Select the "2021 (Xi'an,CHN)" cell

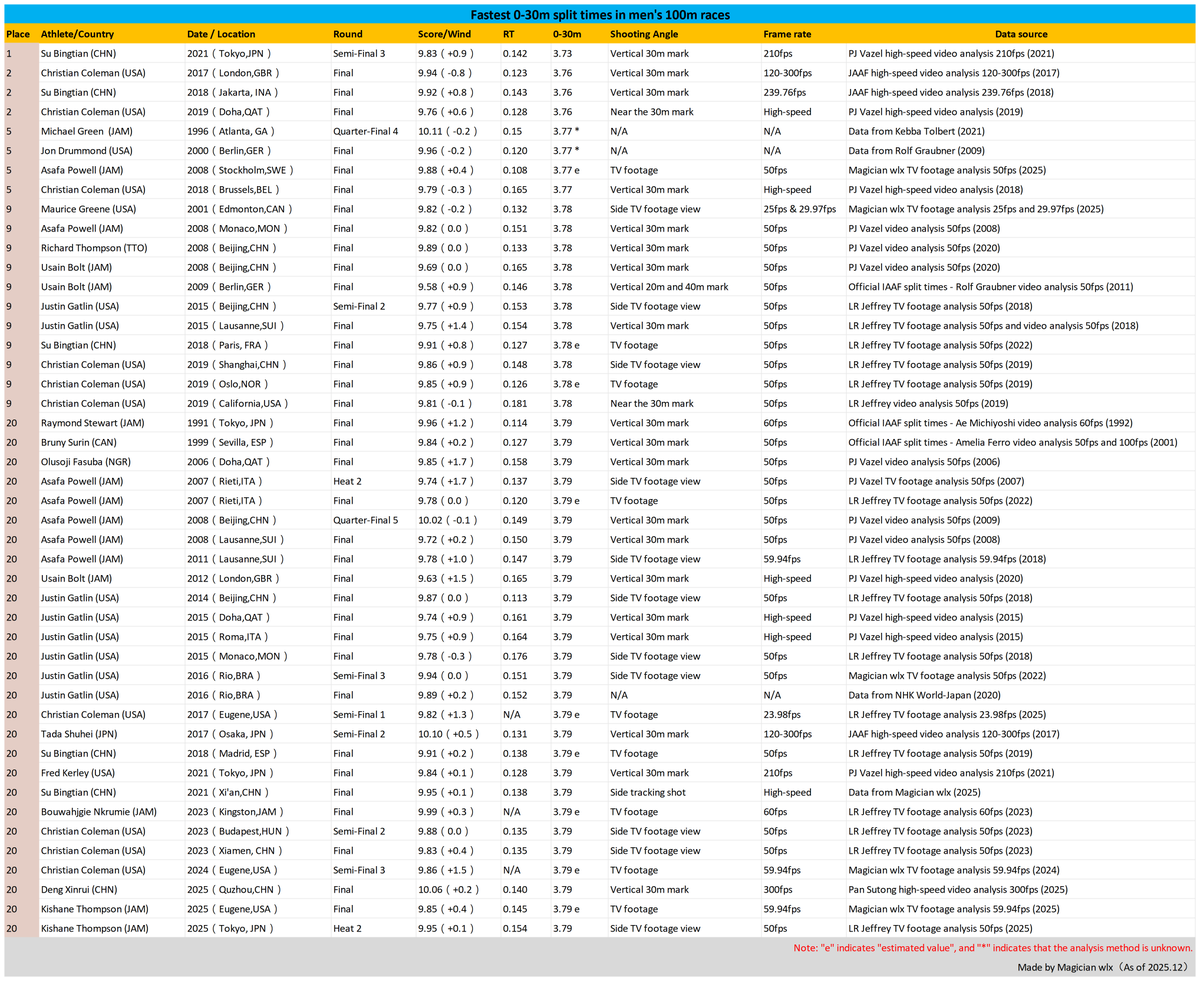pos(228,793)
